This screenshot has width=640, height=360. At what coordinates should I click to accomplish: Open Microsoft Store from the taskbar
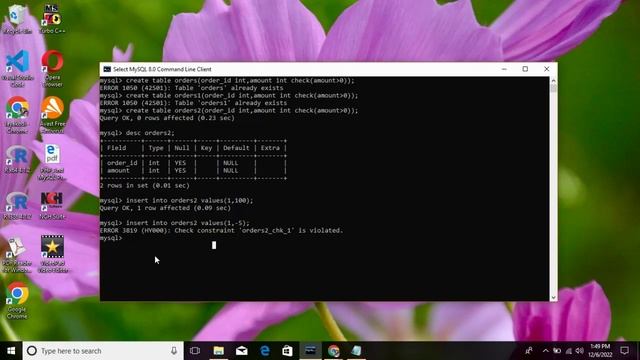(x=287, y=351)
